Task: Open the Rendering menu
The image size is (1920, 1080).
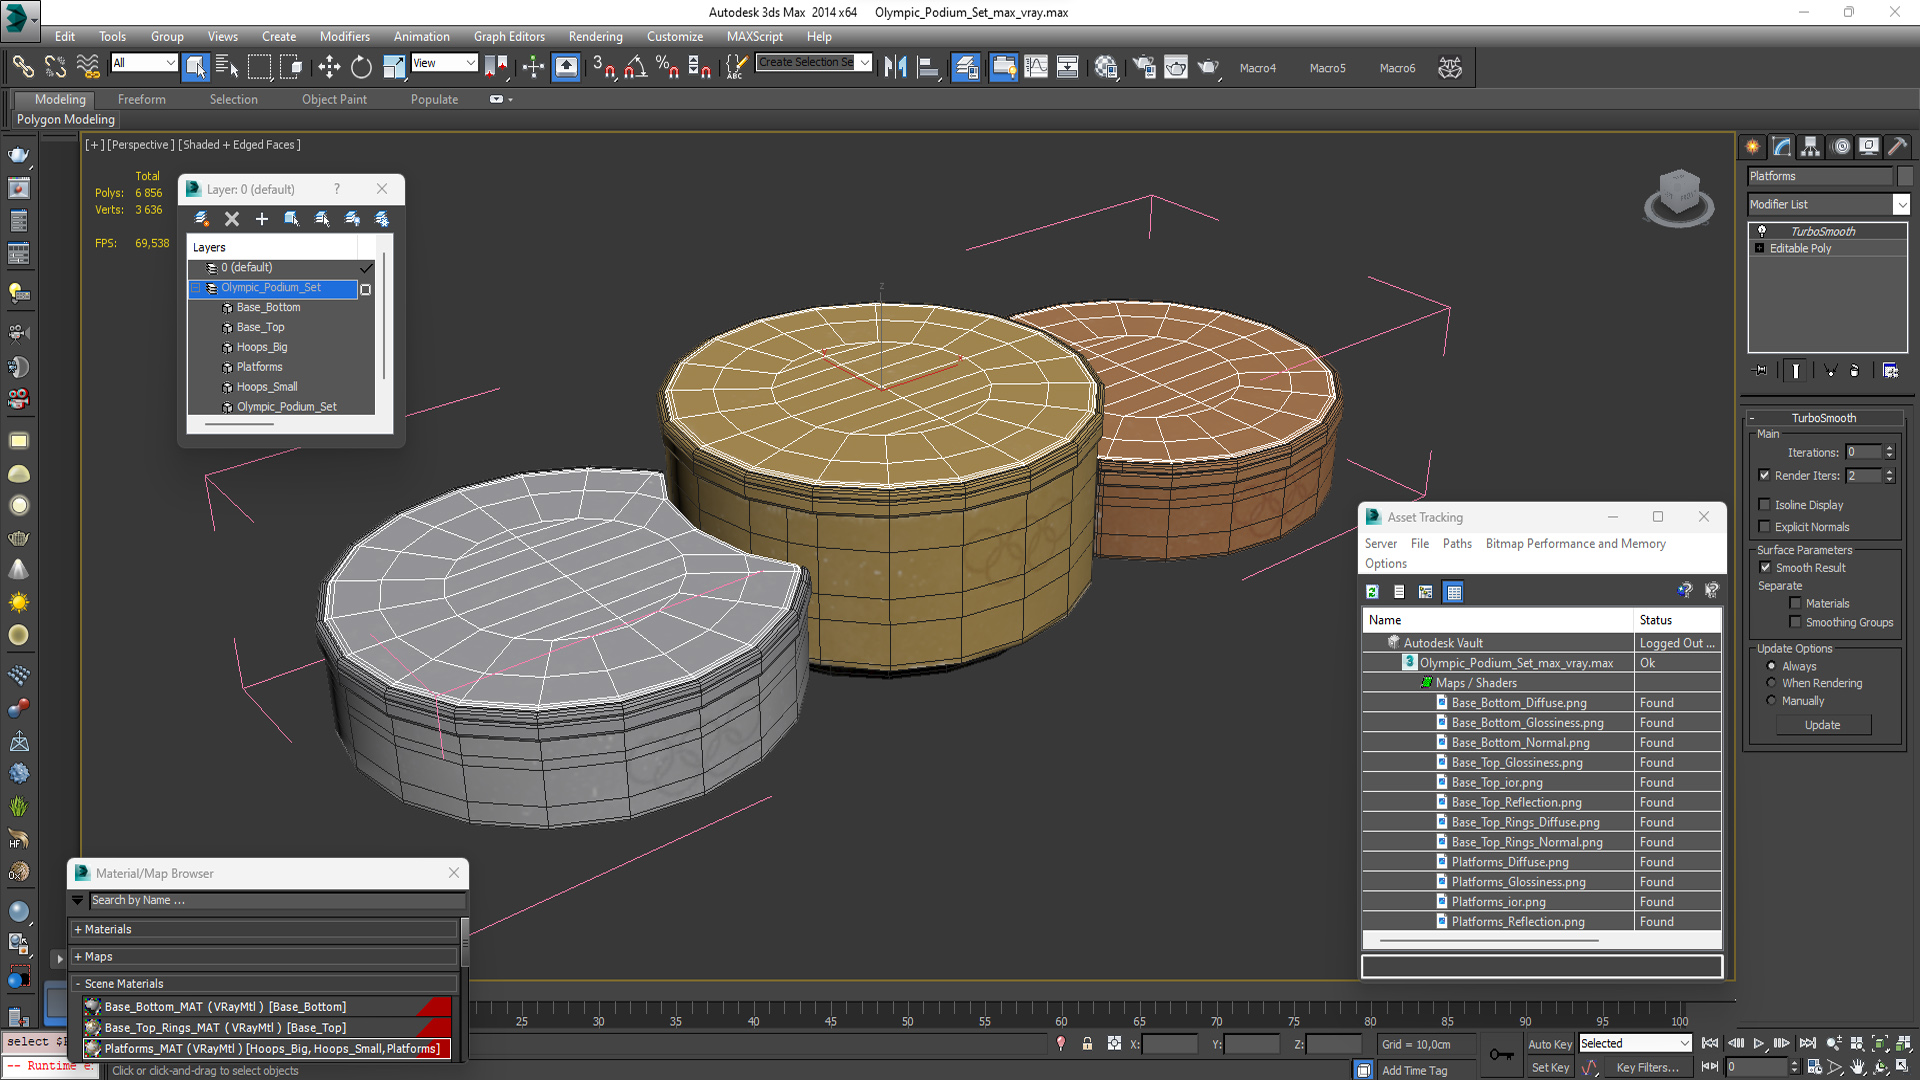Action: pyautogui.click(x=595, y=36)
